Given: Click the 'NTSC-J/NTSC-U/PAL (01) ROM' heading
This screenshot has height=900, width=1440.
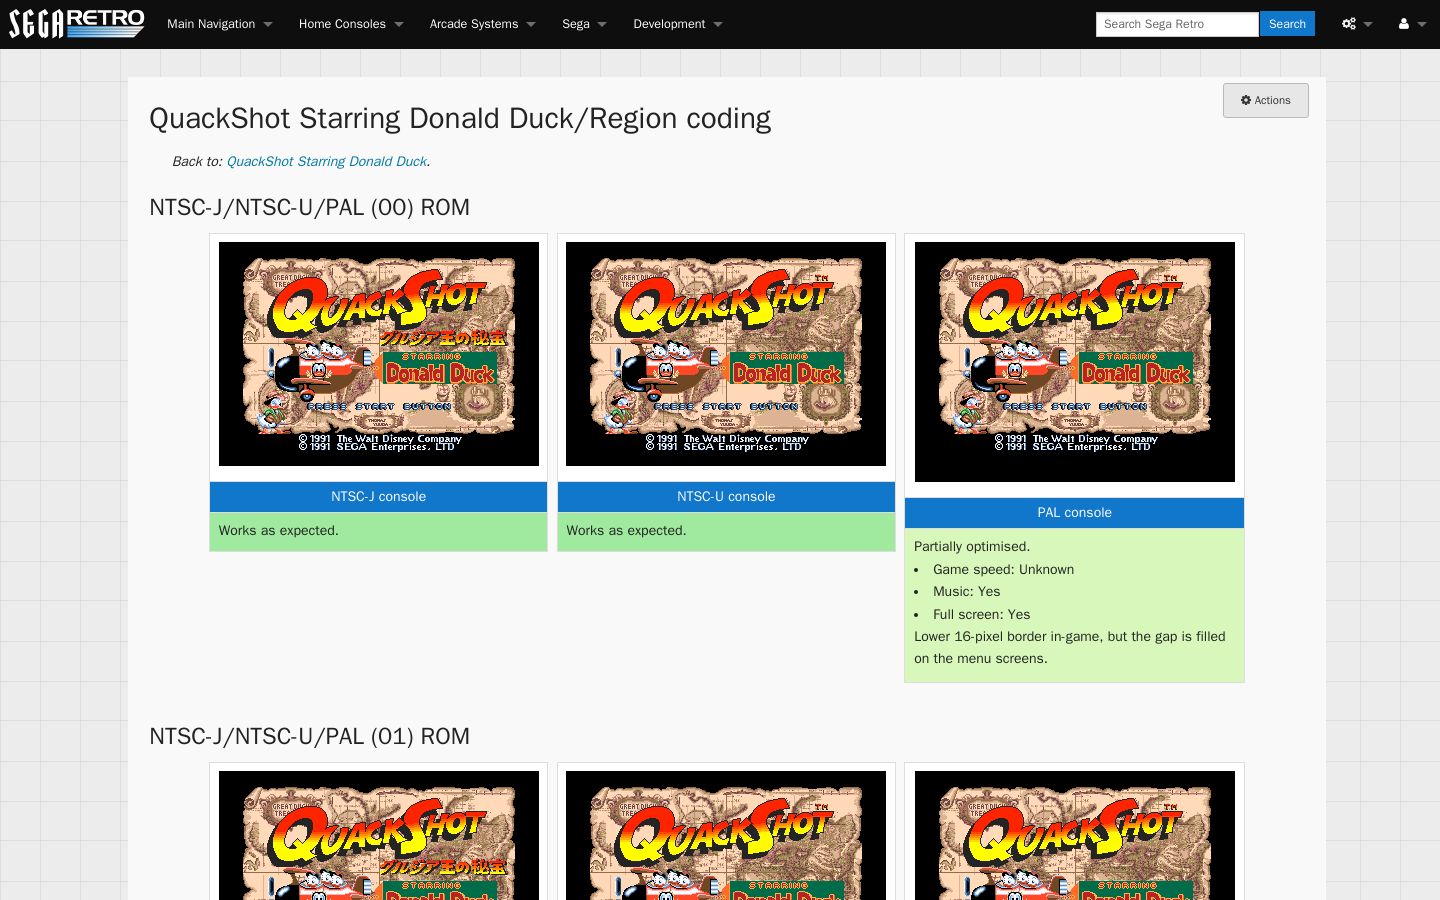Looking at the screenshot, I should pyautogui.click(x=309, y=736).
